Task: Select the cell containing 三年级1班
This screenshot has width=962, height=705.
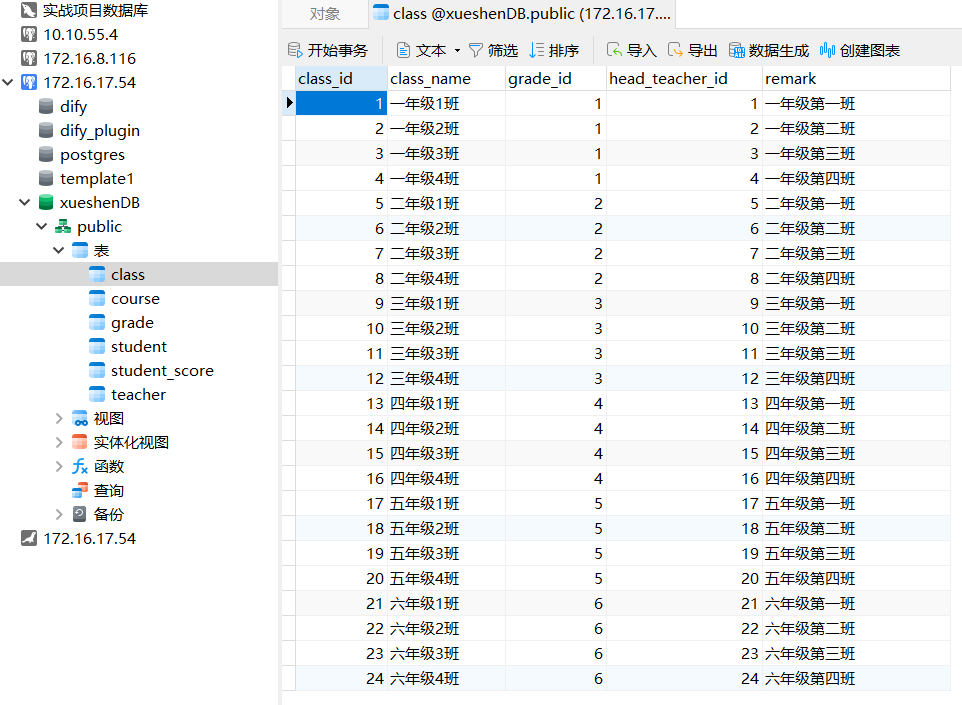Action: coord(424,303)
